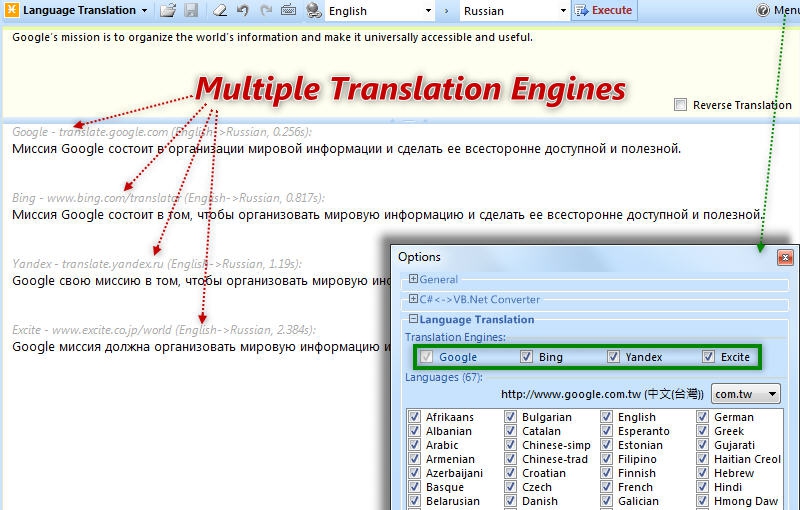The width and height of the screenshot is (800, 510).
Task: Click the Google translate.google.com result header
Action: (162, 132)
